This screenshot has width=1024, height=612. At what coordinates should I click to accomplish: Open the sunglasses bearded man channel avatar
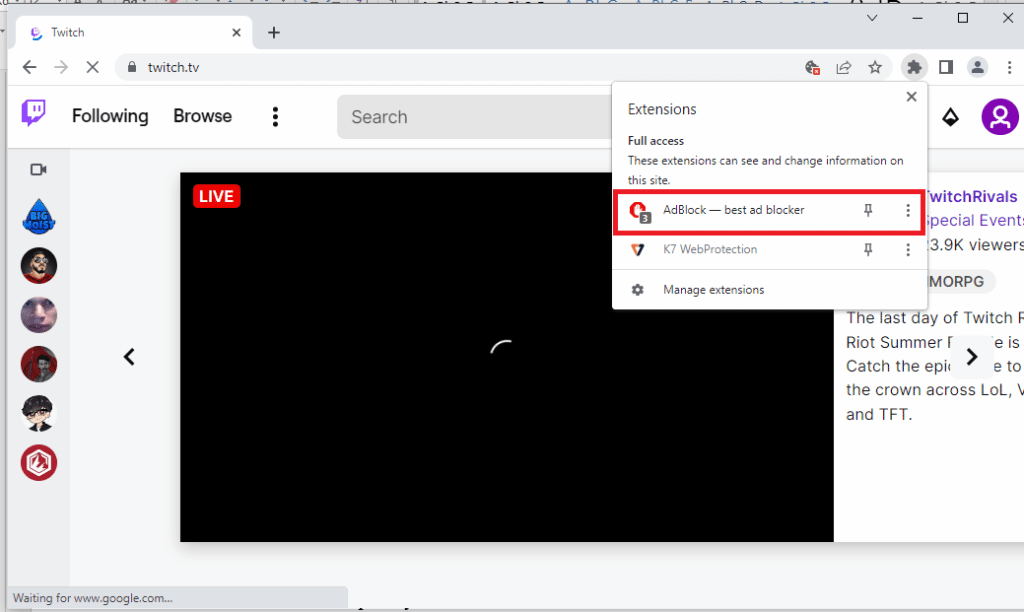39,265
